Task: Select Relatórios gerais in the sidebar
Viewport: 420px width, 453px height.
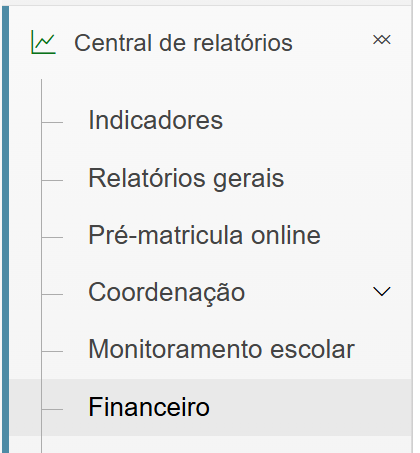Action: (x=186, y=179)
